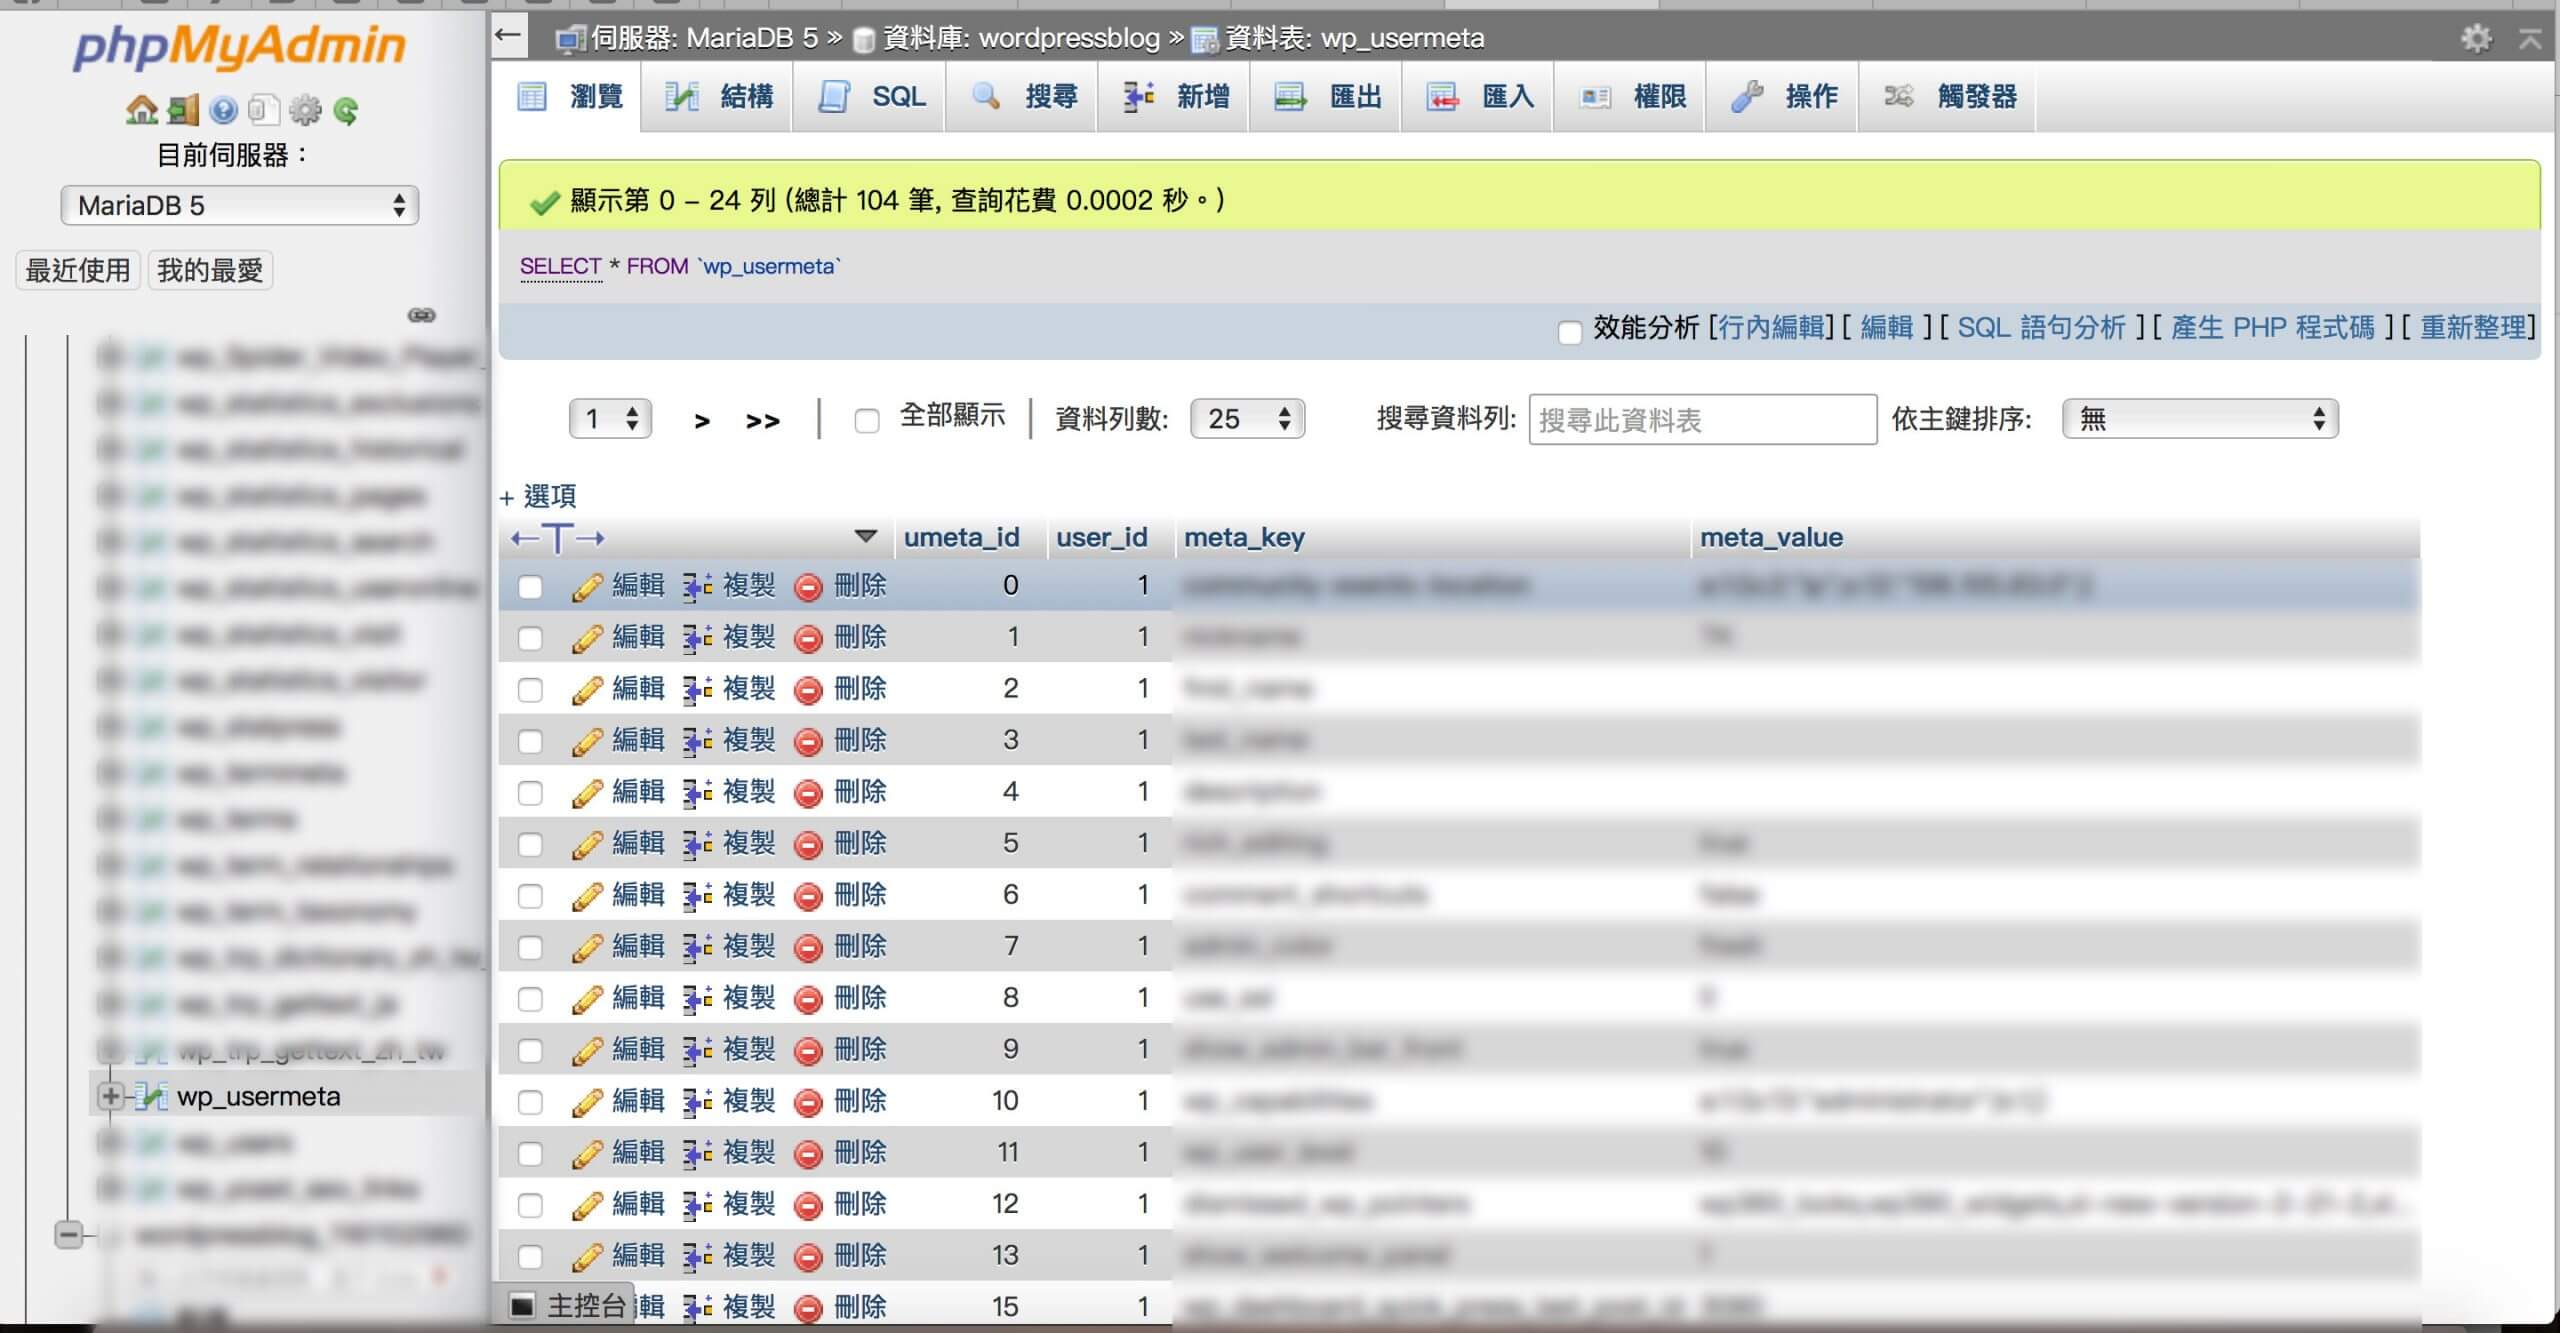Image resolution: width=2560 pixels, height=1333 pixels.
Task: Open the SQL documentation copy icon
Action: pyautogui.click(x=264, y=110)
